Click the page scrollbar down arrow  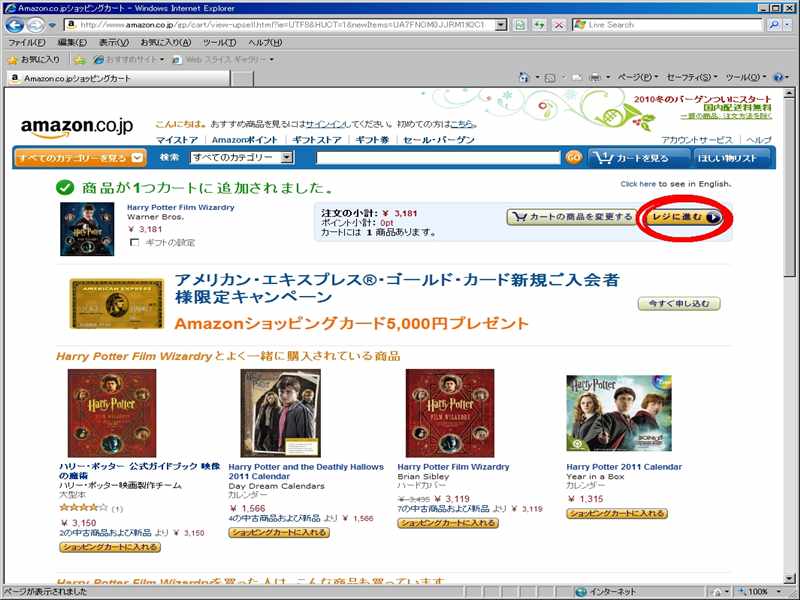[789, 579]
